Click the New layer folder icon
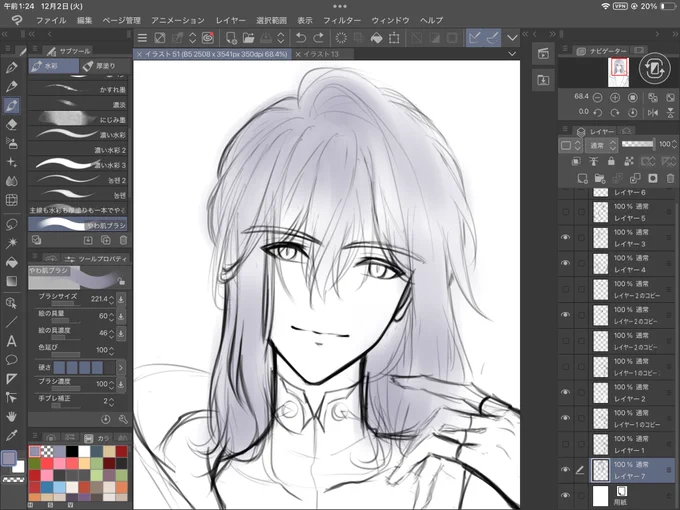The image size is (680, 510). (600, 178)
